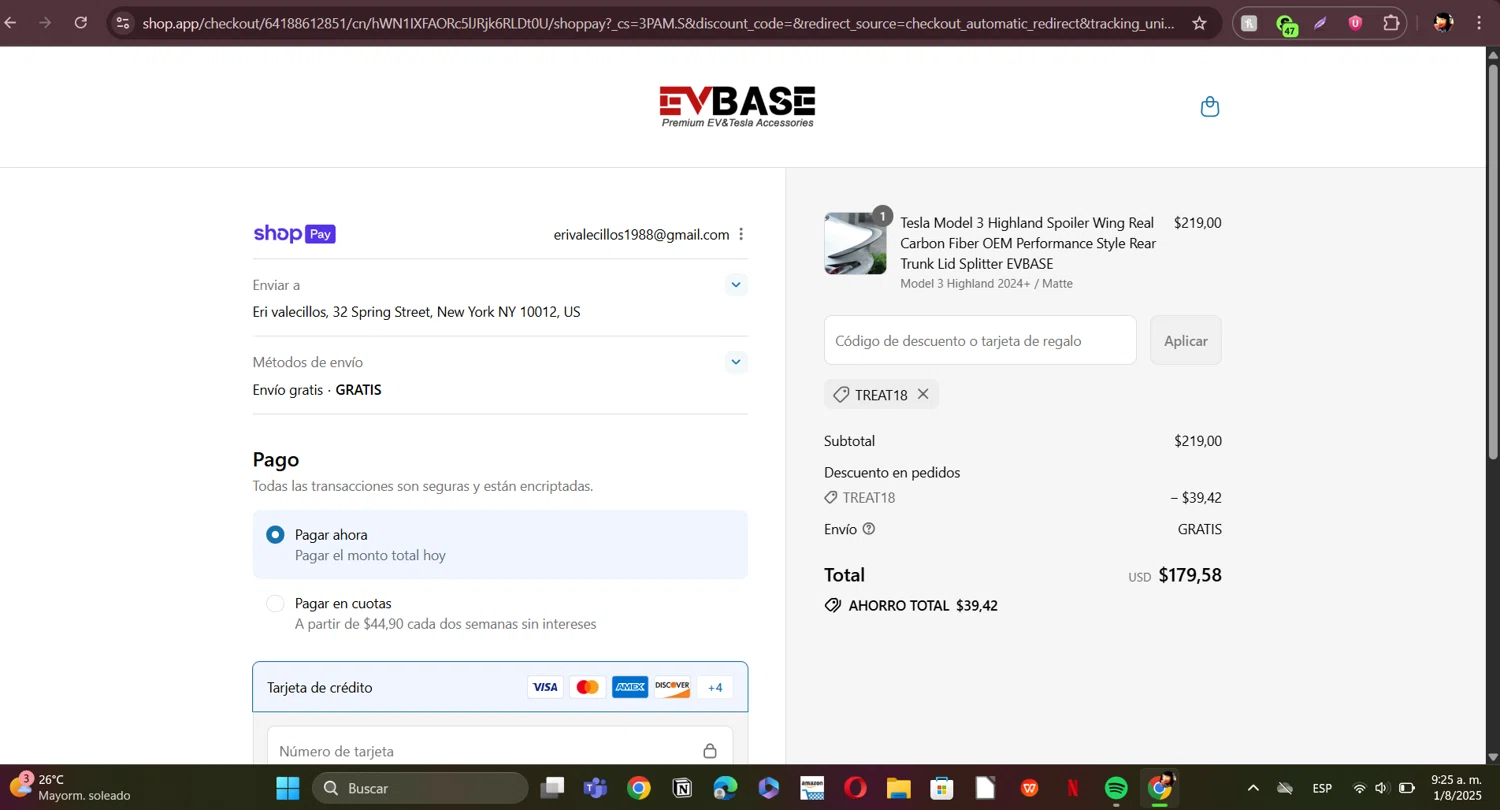Viewport: 1500px width, 810px height.
Task: Click the discount code or gift card field
Action: [980, 340]
